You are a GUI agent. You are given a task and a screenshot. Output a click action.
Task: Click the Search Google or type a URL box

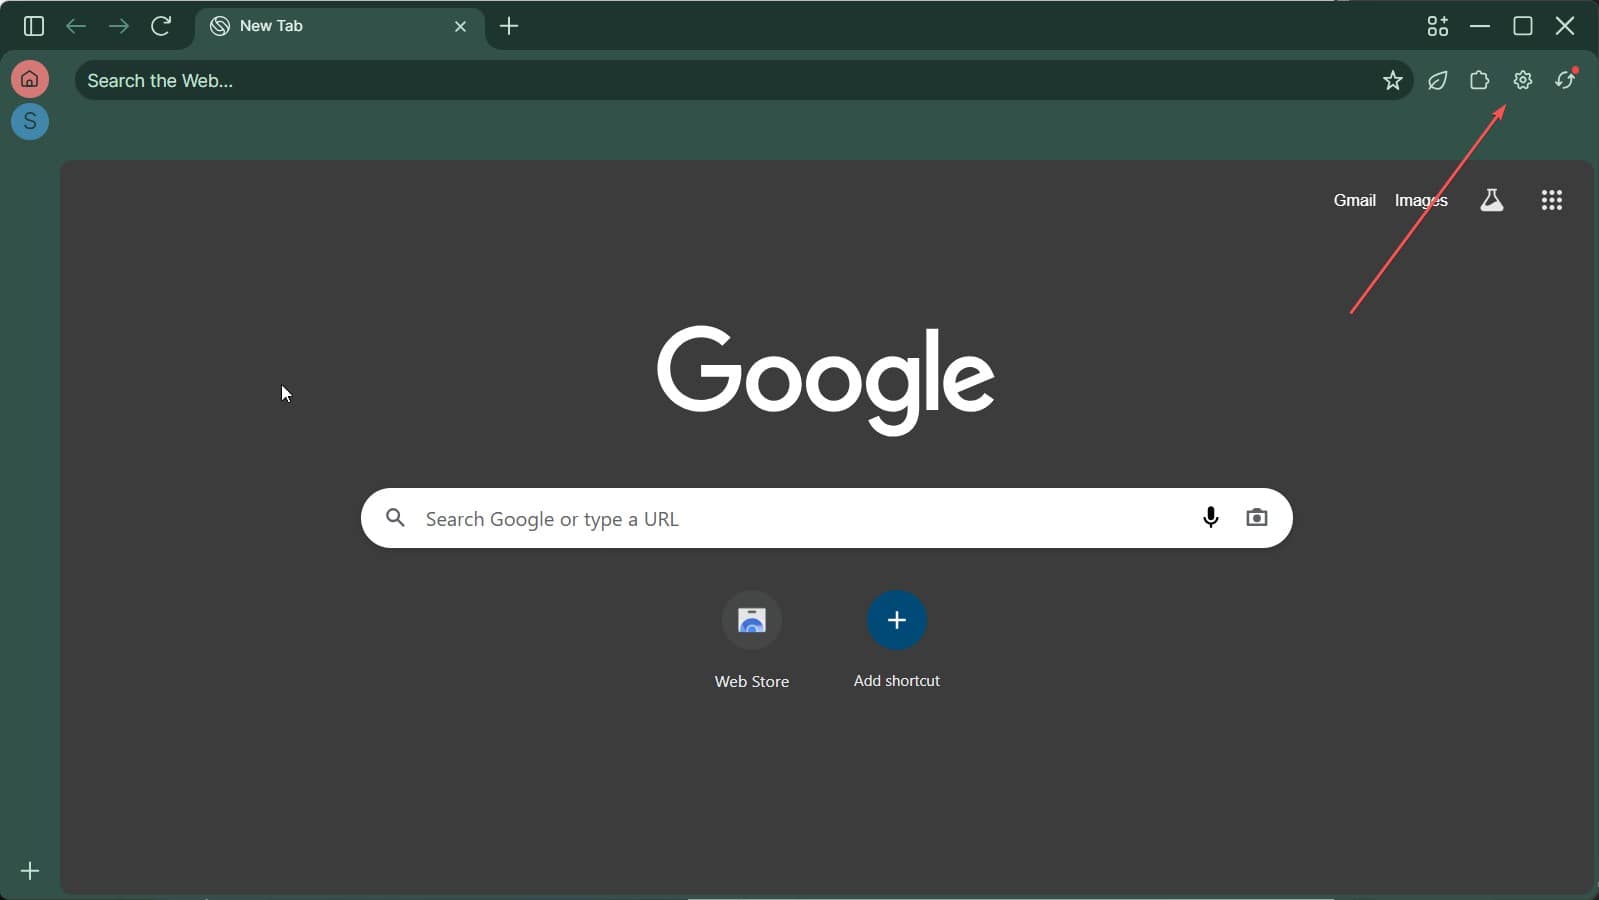coord(826,518)
